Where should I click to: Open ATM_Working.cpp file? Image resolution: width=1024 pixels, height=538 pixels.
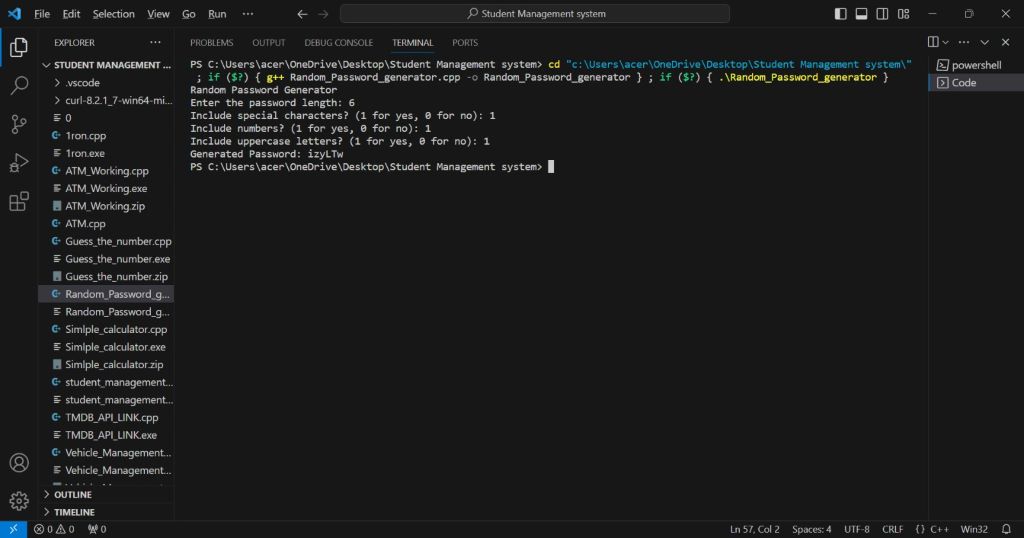(x=108, y=171)
